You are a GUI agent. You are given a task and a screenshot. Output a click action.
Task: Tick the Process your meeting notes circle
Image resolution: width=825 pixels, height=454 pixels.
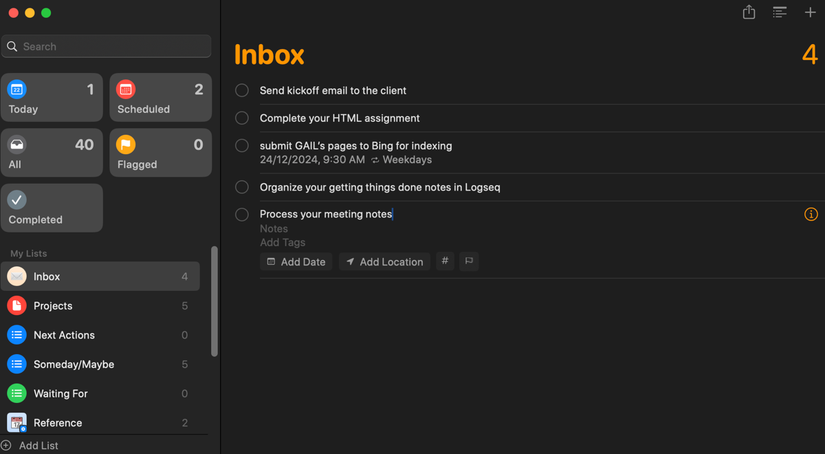[x=242, y=215]
